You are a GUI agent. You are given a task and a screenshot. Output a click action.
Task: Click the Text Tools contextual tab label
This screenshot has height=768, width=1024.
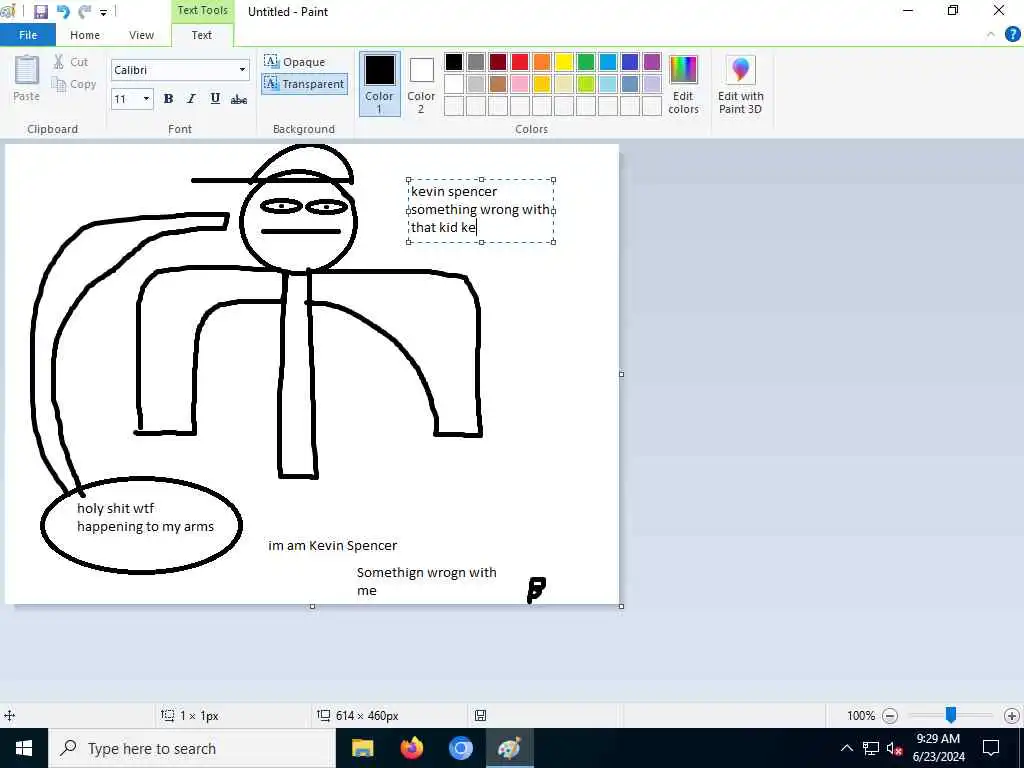pos(202,10)
